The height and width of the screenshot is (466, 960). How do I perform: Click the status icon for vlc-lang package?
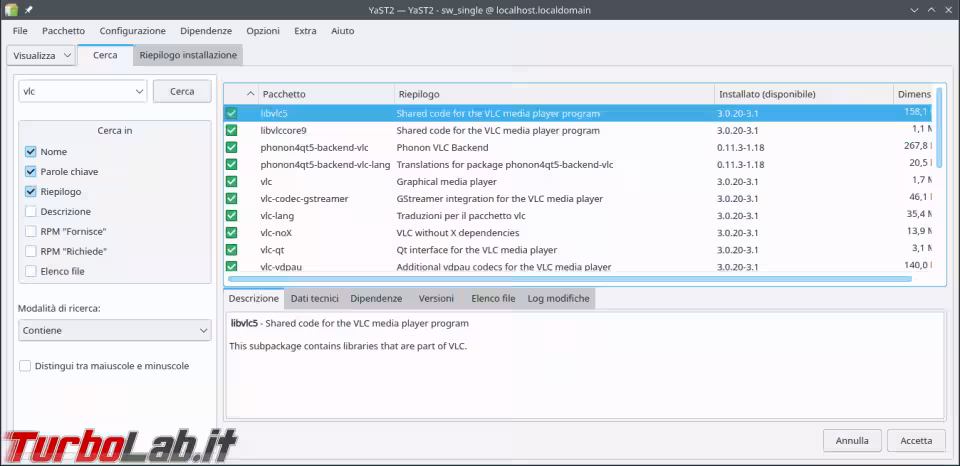click(232, 216)
